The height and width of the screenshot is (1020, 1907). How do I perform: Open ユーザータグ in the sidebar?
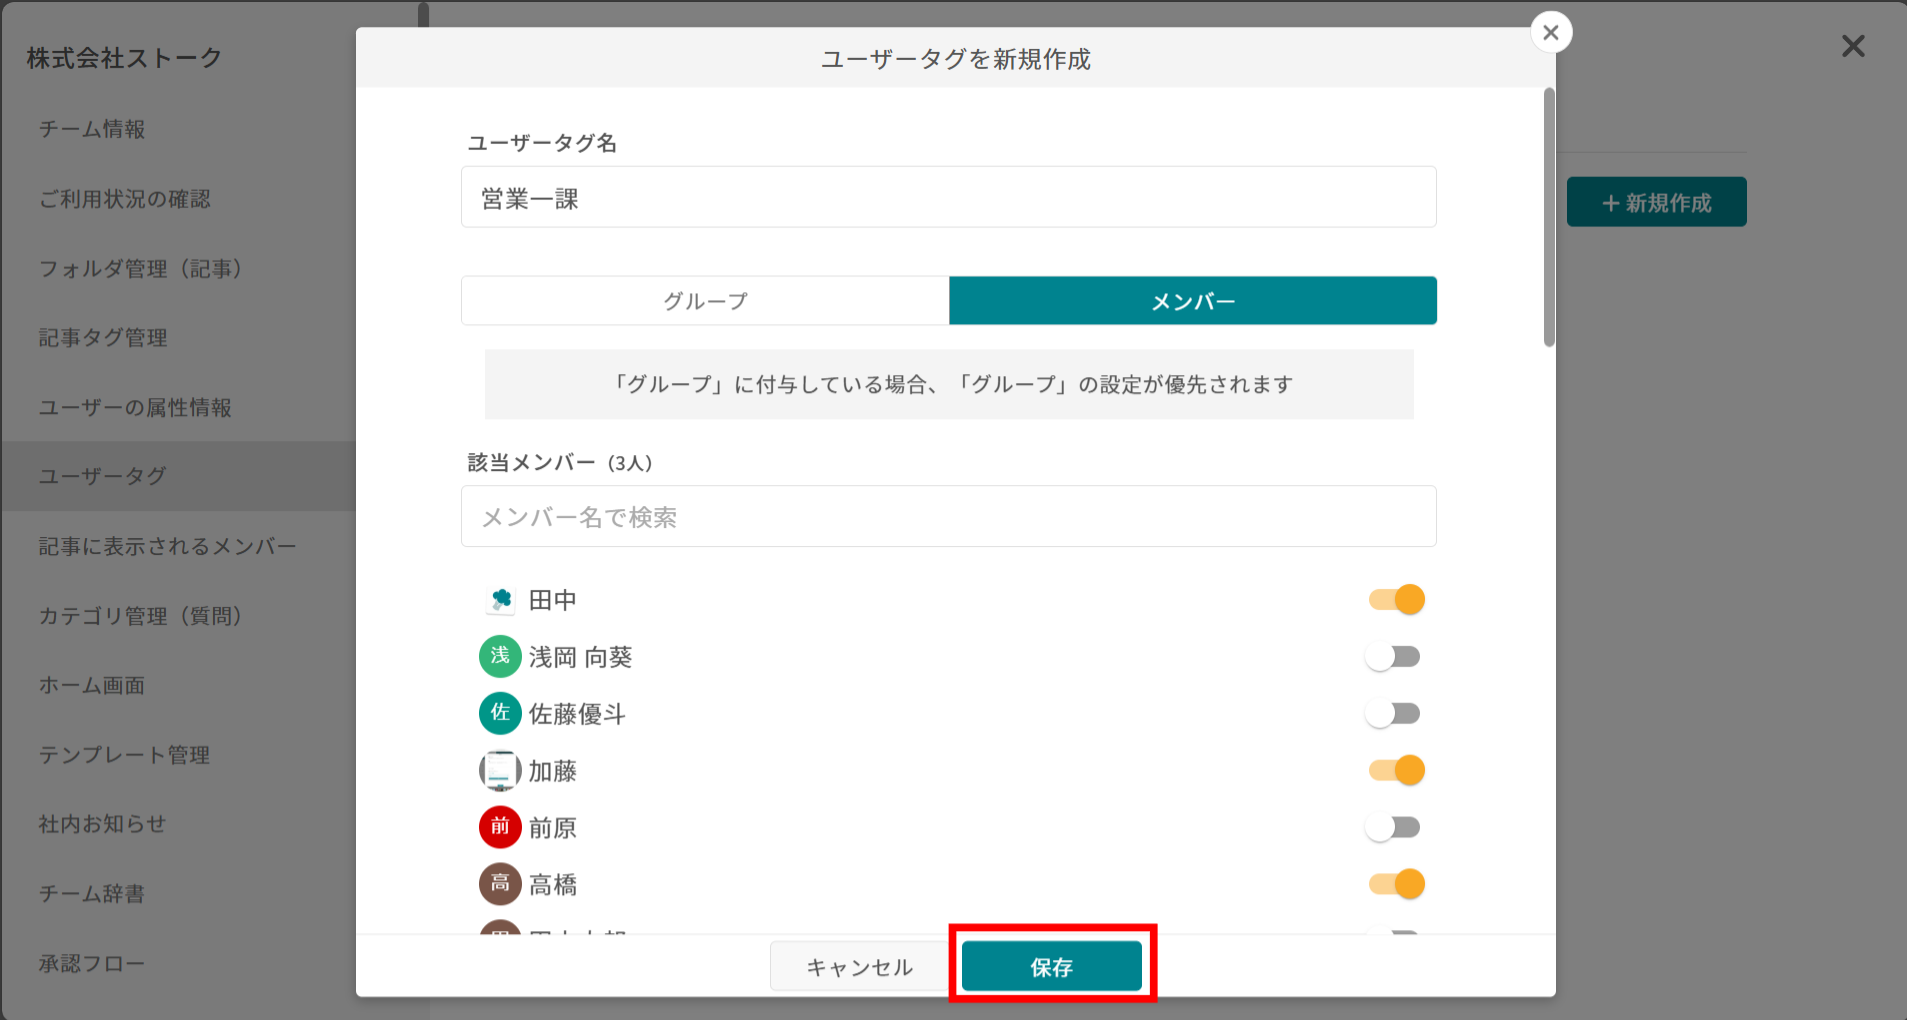click(101, 476)
